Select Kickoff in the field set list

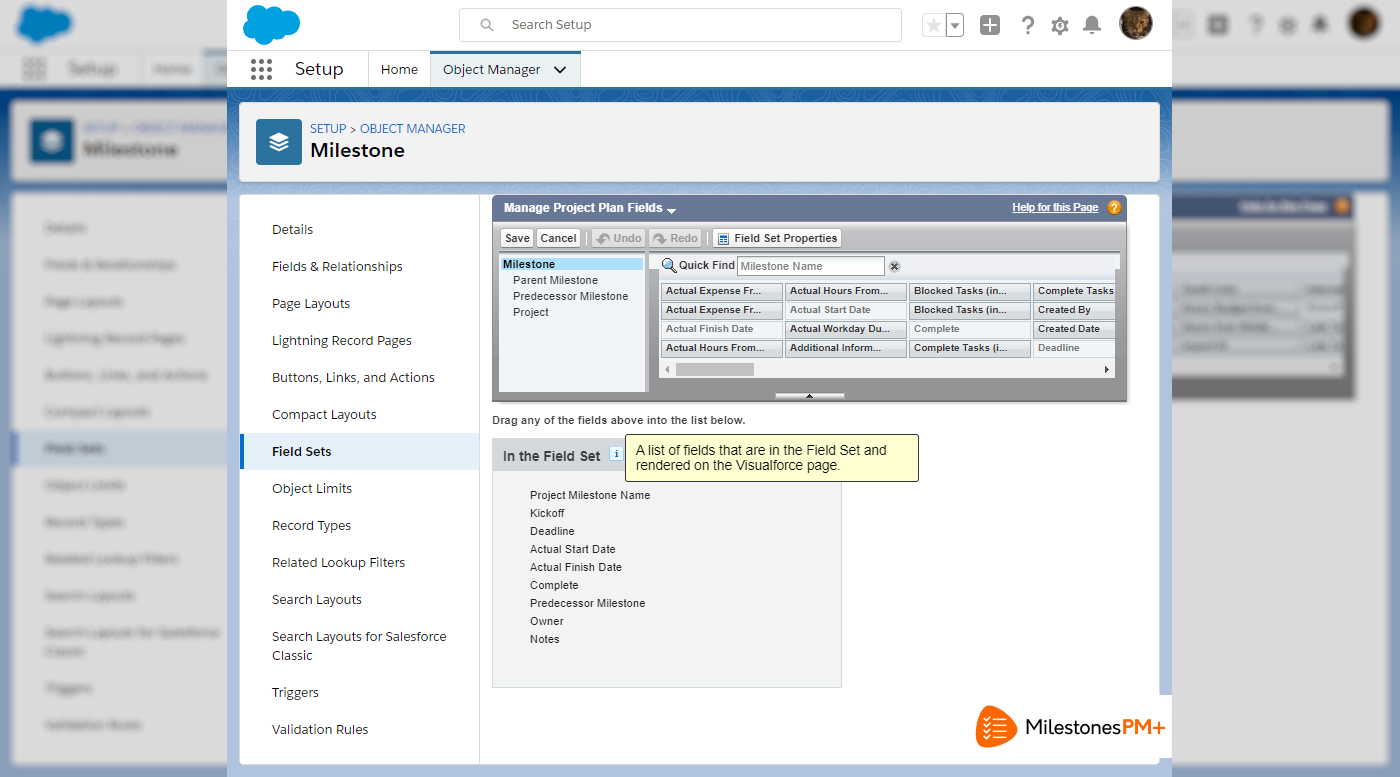click(x=547, y=513)
